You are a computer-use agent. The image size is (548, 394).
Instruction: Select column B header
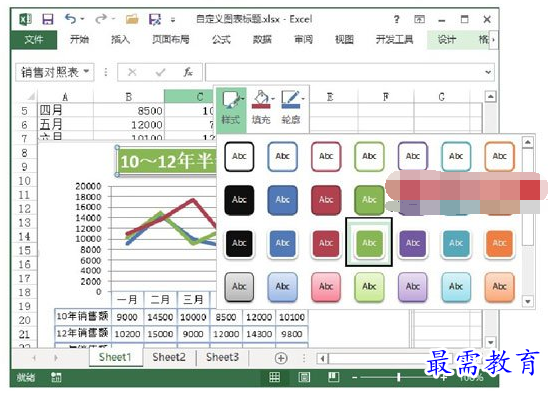[129, 97]
